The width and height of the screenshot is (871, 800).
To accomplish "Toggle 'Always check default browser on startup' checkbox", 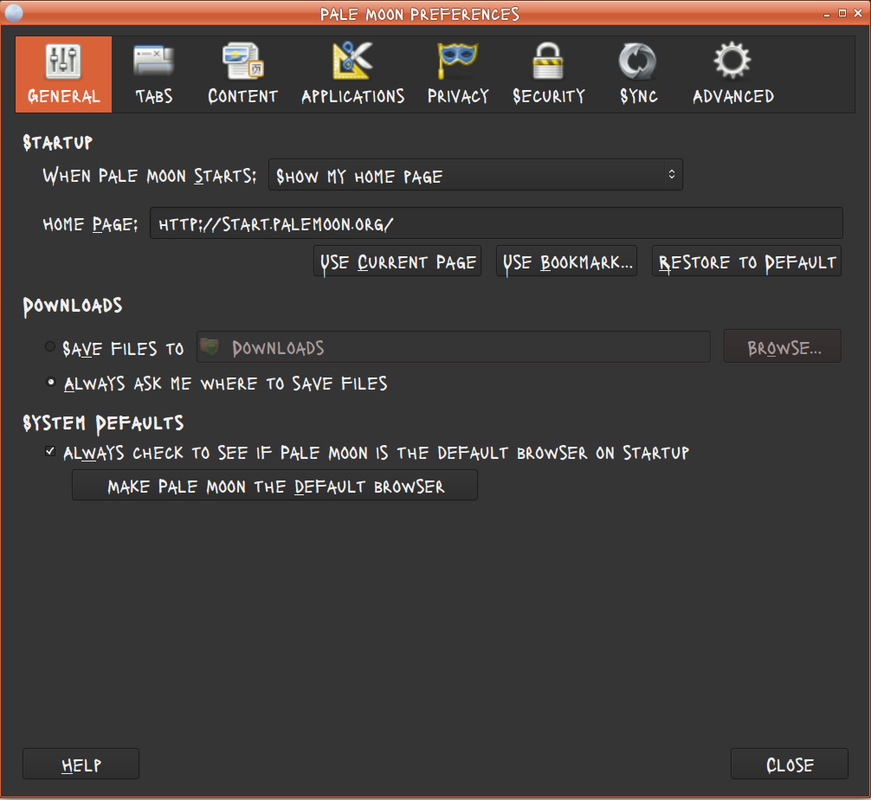I will (x=50, y=451).
